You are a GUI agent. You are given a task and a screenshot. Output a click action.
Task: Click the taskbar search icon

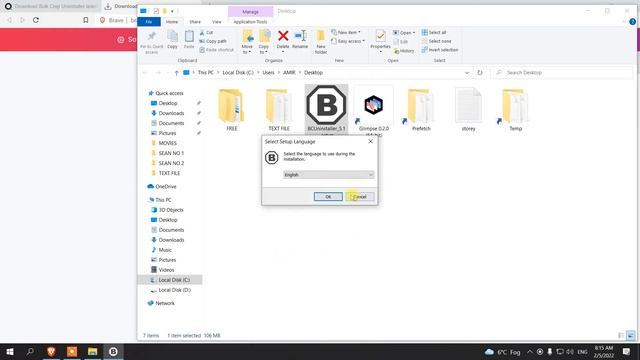click(x=30, y=351)
